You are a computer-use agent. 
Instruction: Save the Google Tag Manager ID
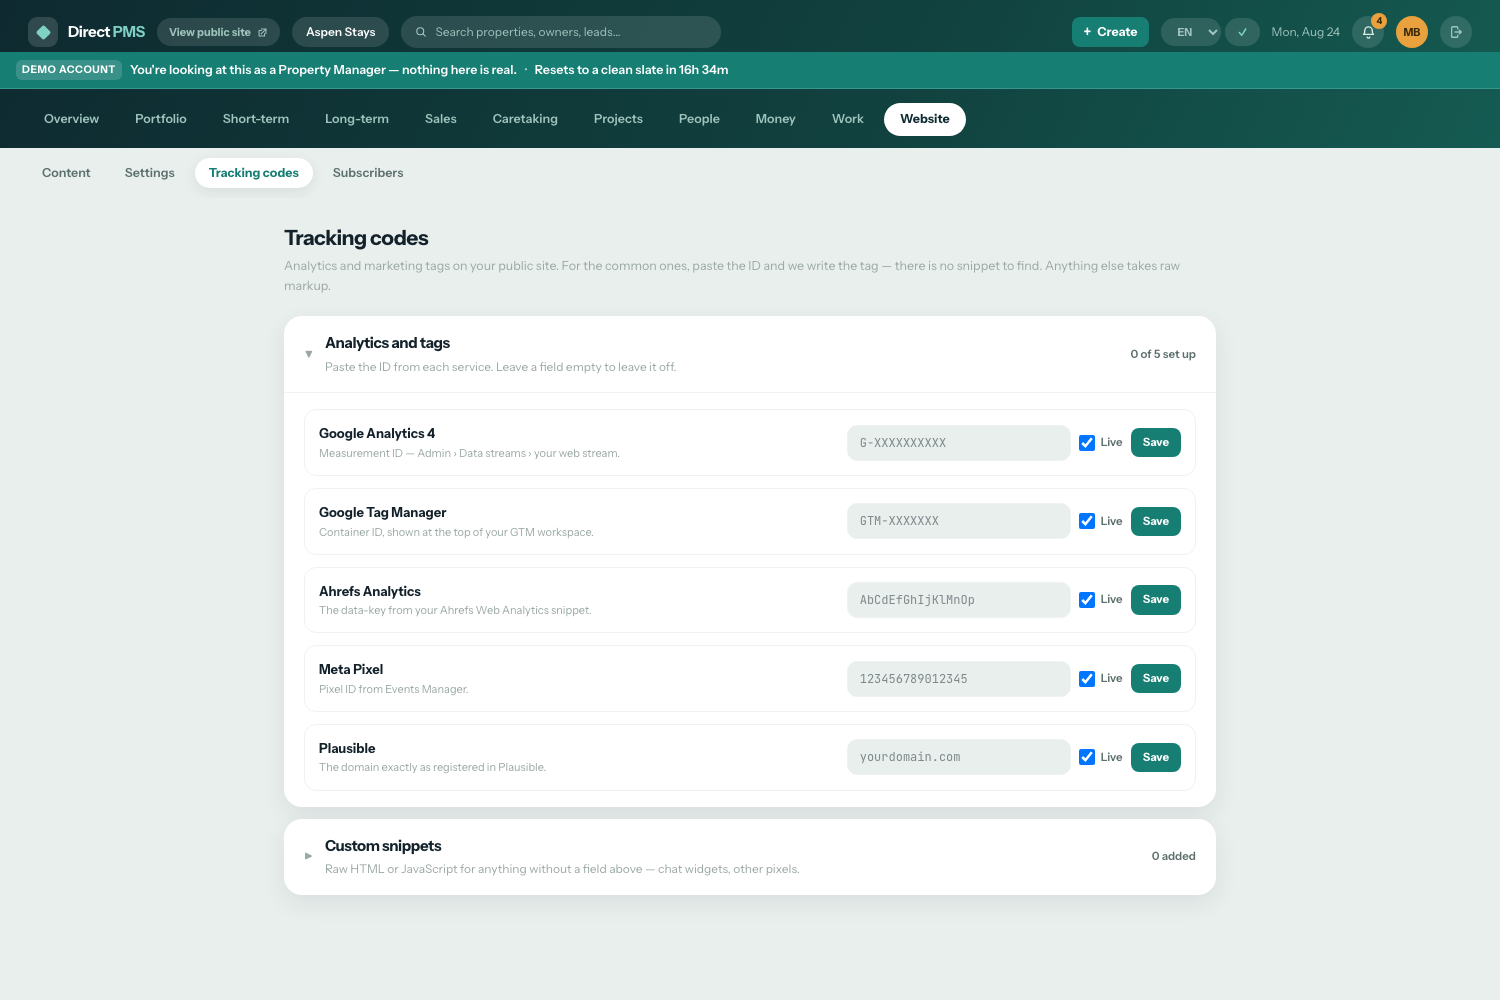(x=1156, y=521)
